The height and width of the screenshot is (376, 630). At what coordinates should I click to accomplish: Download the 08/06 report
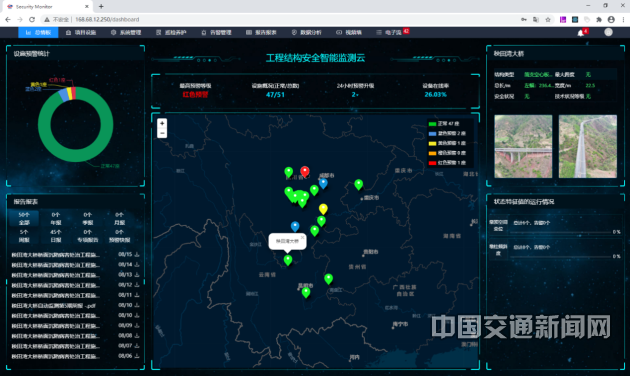(x=137, y=356)
